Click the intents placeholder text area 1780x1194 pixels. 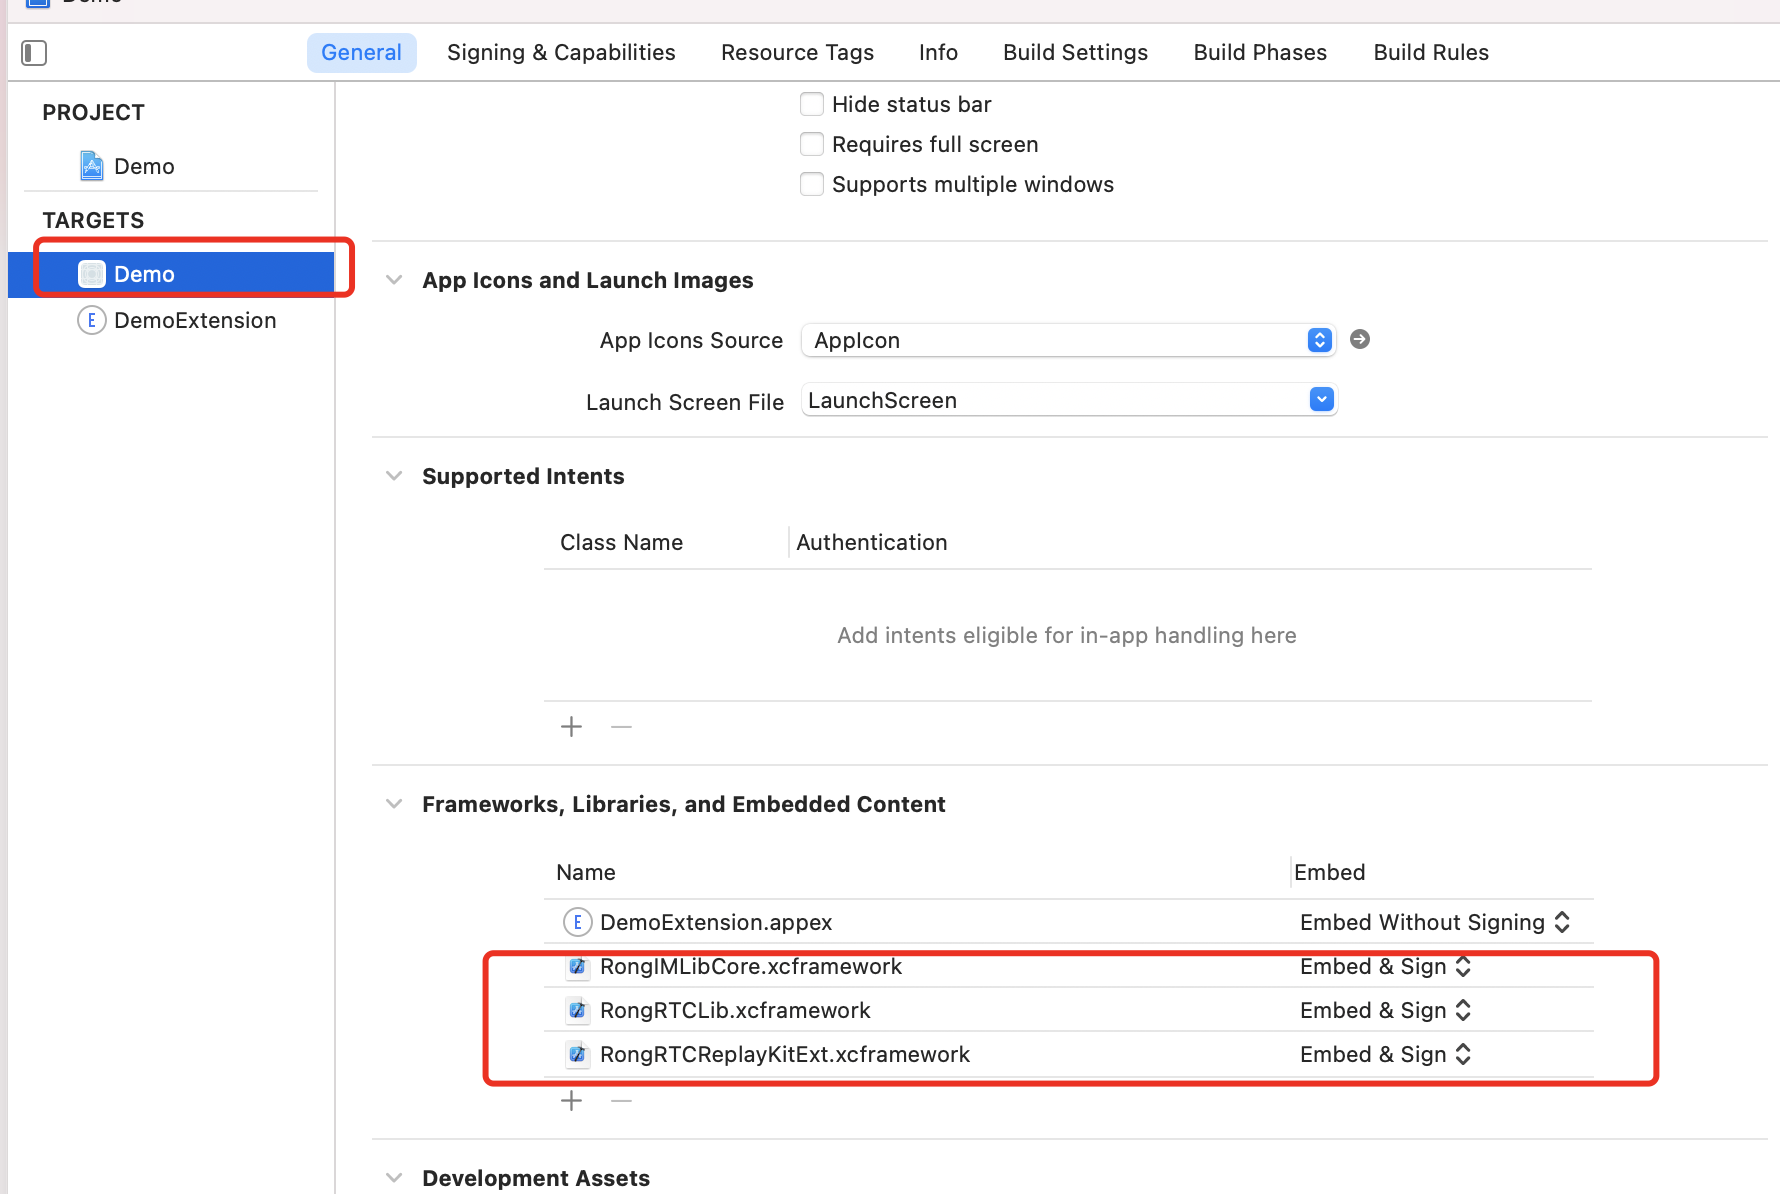[1067, 635]
